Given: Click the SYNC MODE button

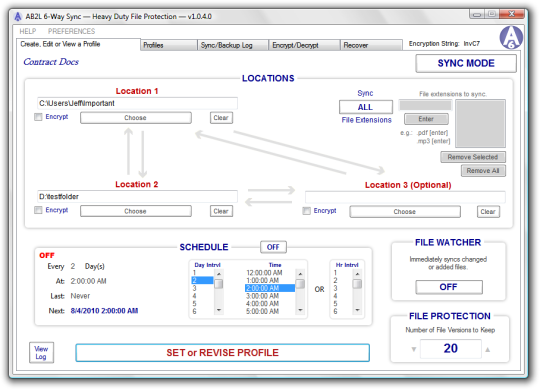Looking at the screenshot, I should pyautogui.click(x=466, y=63).
